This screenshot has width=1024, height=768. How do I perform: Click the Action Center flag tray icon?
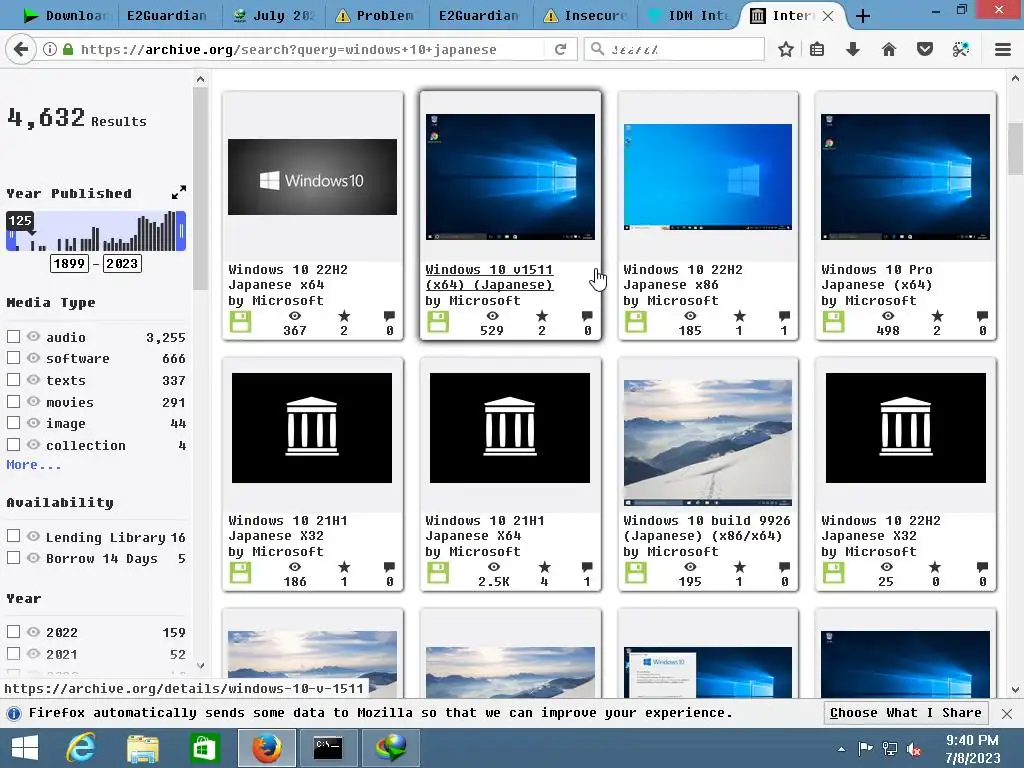pyautogui.click(x=865, y=749)
